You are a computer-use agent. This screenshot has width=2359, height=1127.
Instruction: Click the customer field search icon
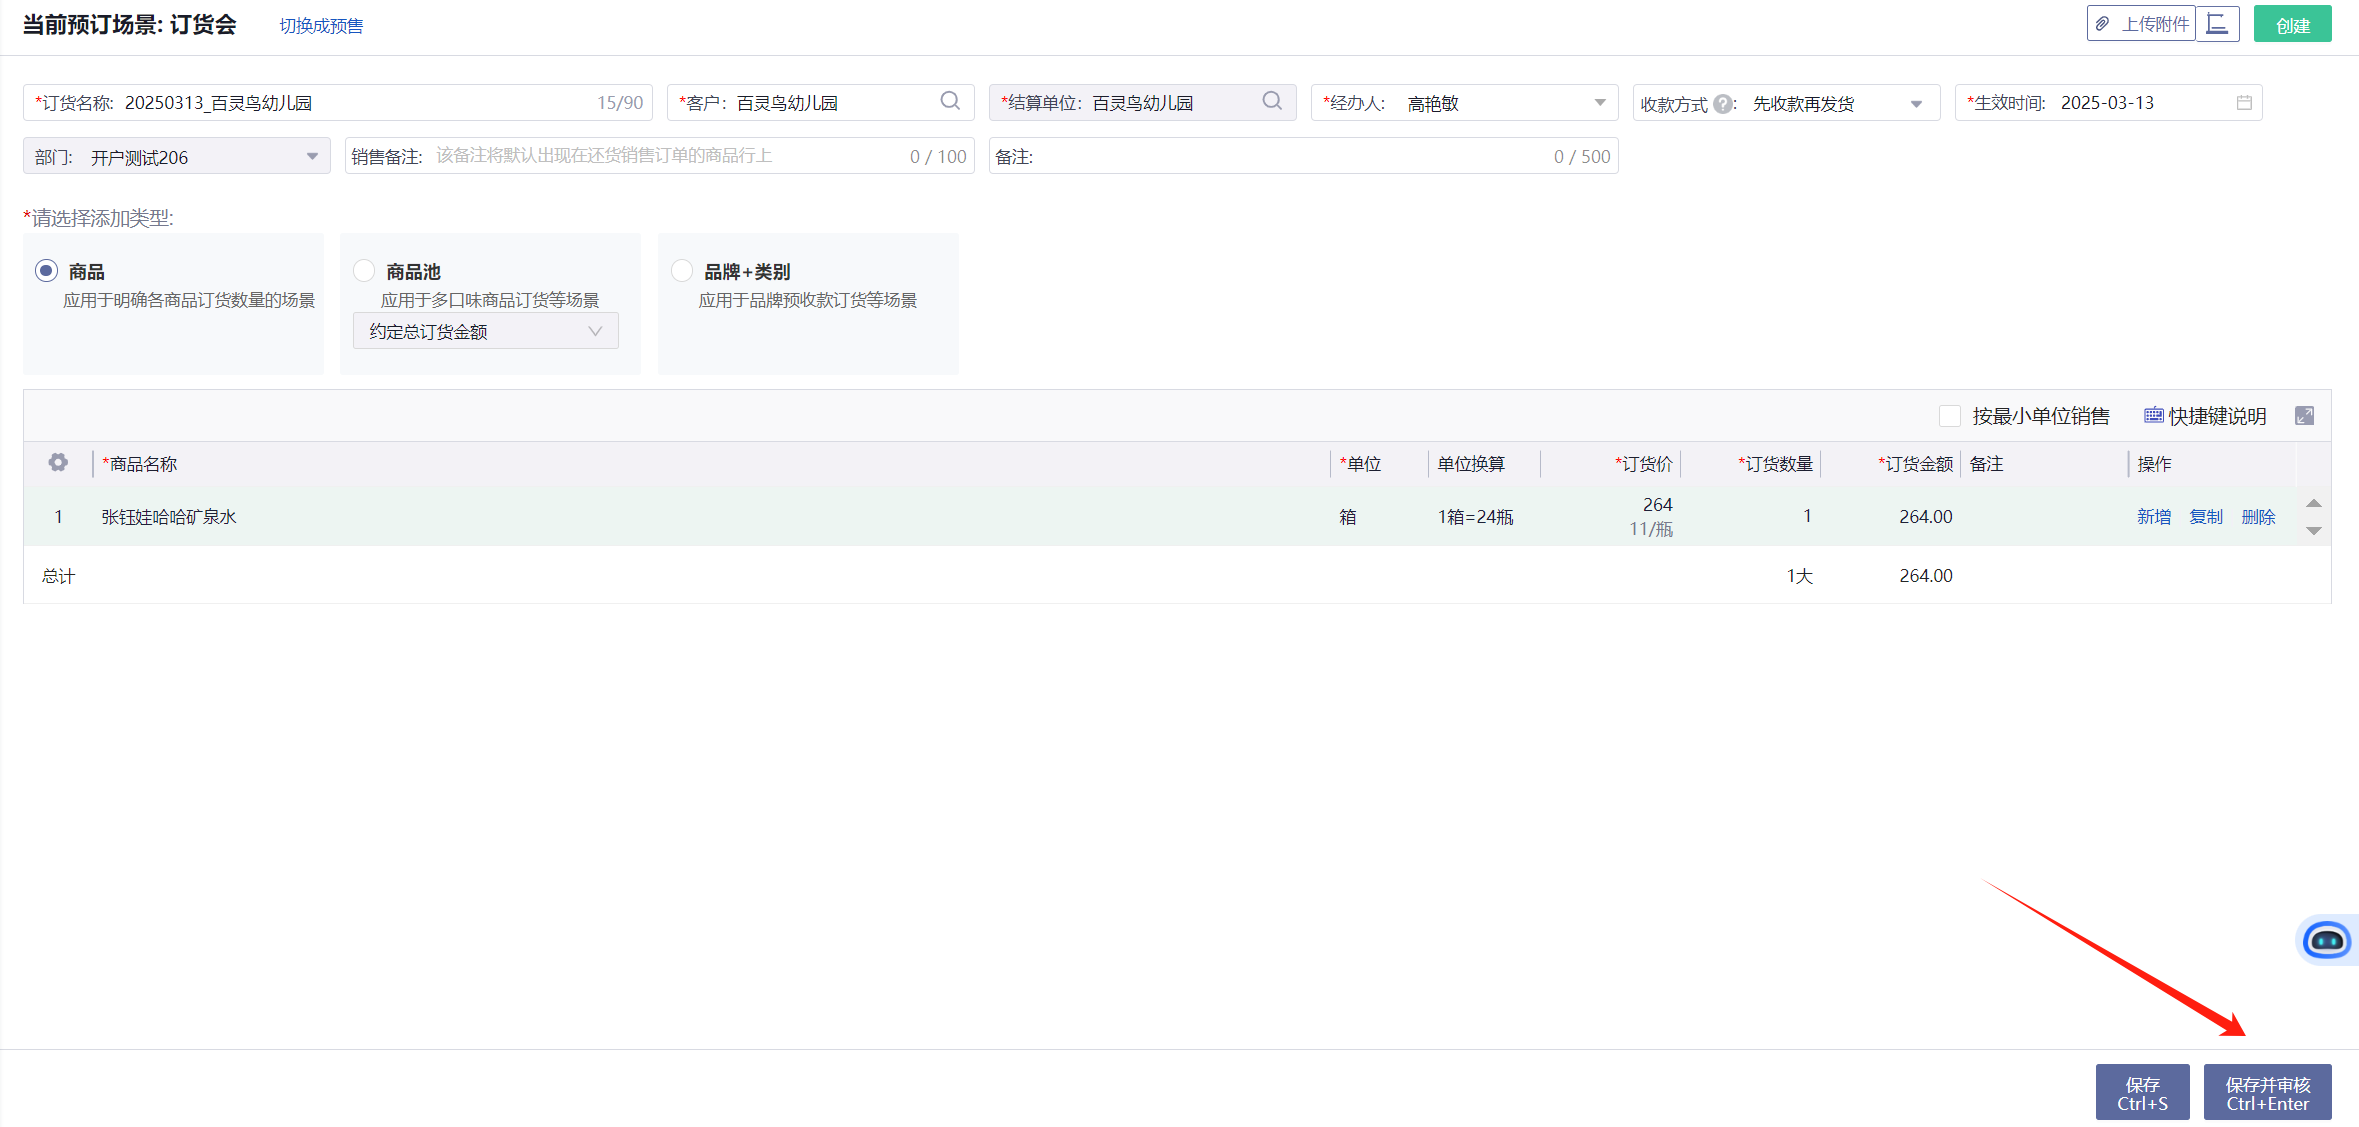pos(950,101)
